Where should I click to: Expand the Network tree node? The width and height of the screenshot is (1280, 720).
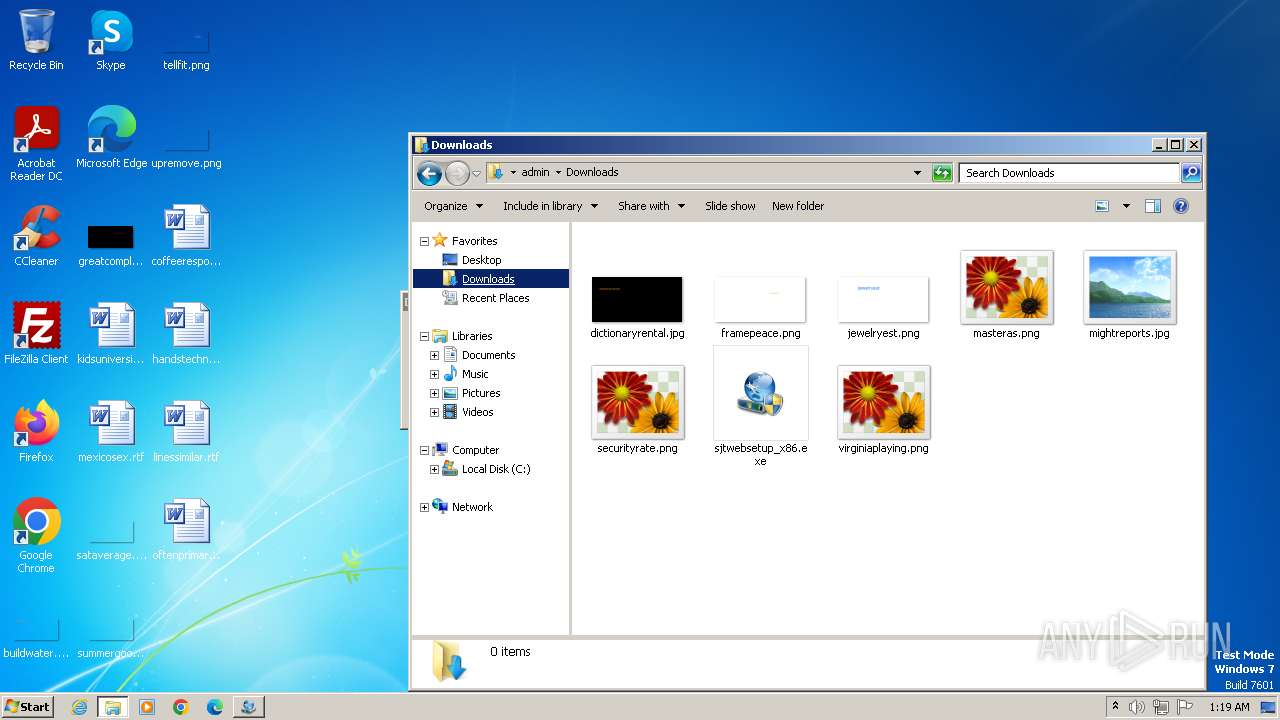(x=424, y=507)
